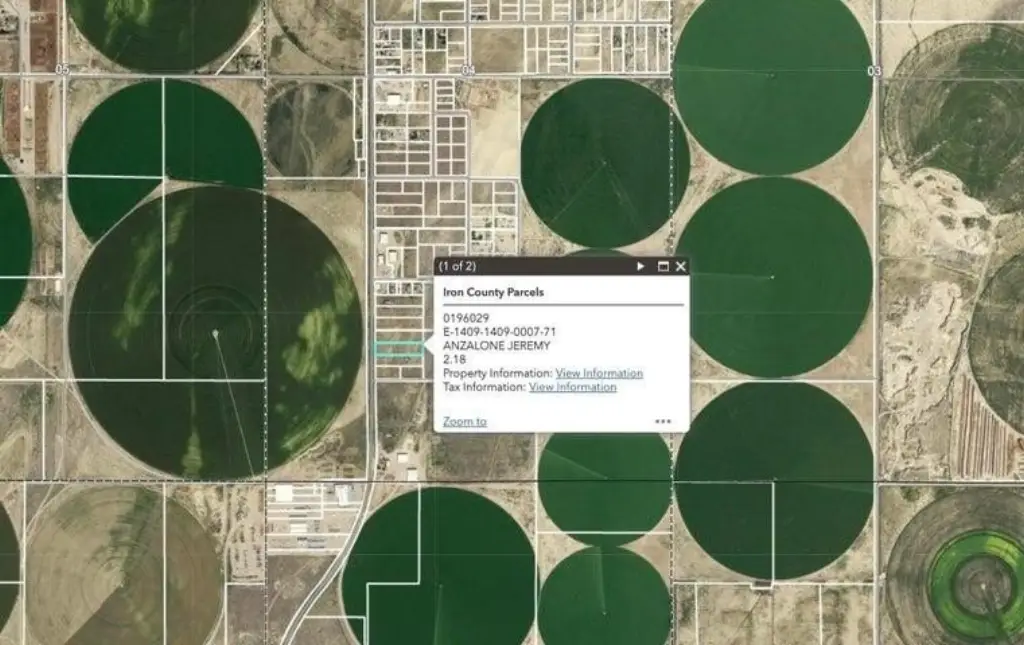The width and height of the screenshot is (1024, 645).
Task: Select the cyan highlighted parcel on map
Action: [397, 349]
